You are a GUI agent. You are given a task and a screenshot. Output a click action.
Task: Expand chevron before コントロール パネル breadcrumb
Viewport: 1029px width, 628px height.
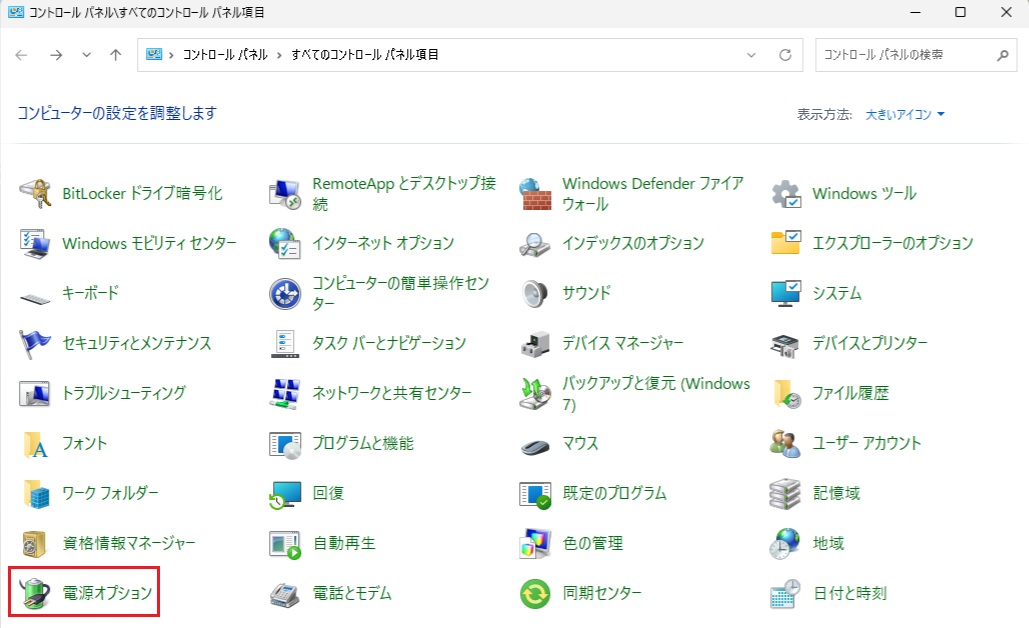[171, 55]
